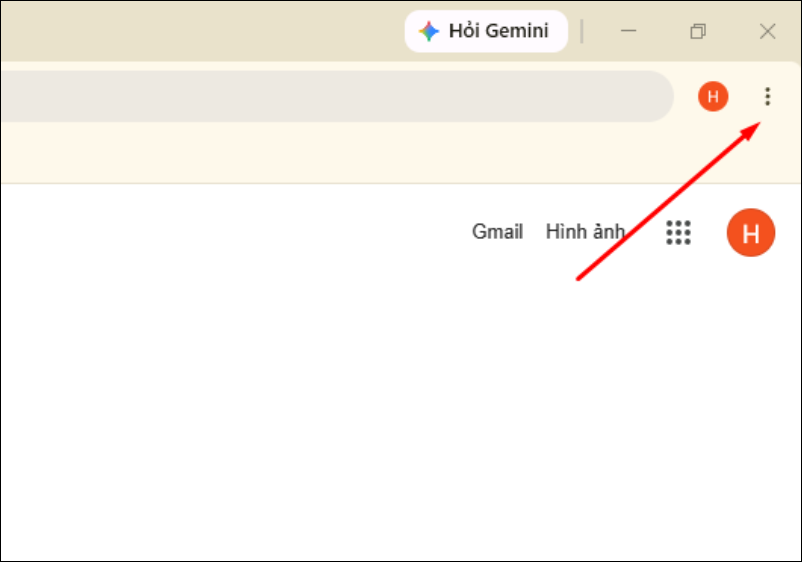Viewport: 802px width, 562px height.
Task: Restore down the Chrome window
Action: (698, 31)
